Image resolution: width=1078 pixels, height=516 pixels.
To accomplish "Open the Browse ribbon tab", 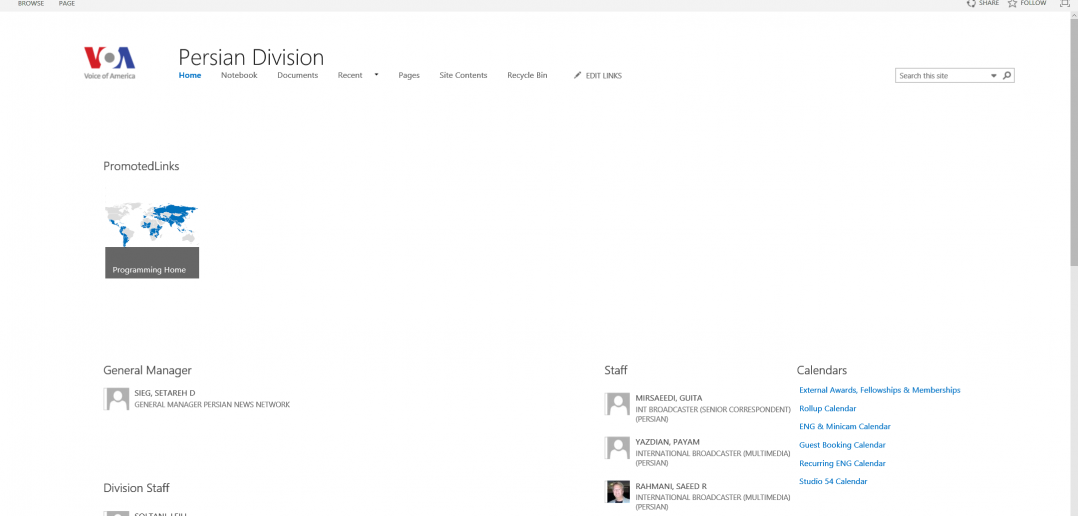I will point(31,3).
